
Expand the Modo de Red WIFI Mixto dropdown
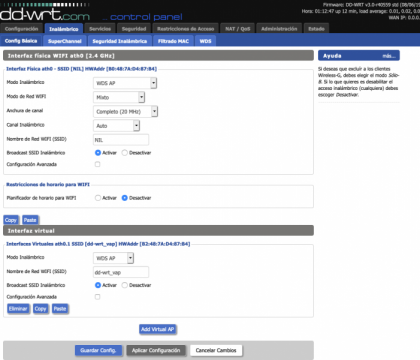pos(119,97)
